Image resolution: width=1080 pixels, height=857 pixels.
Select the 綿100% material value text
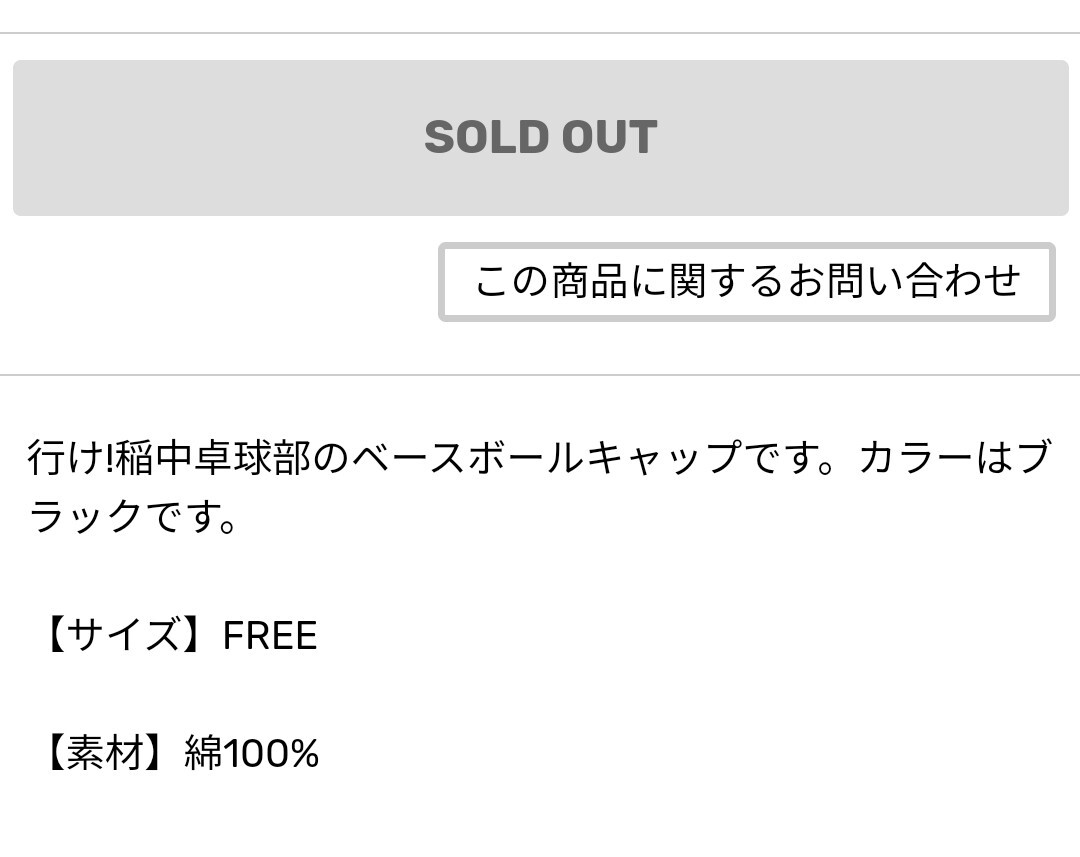coord(252,753)
